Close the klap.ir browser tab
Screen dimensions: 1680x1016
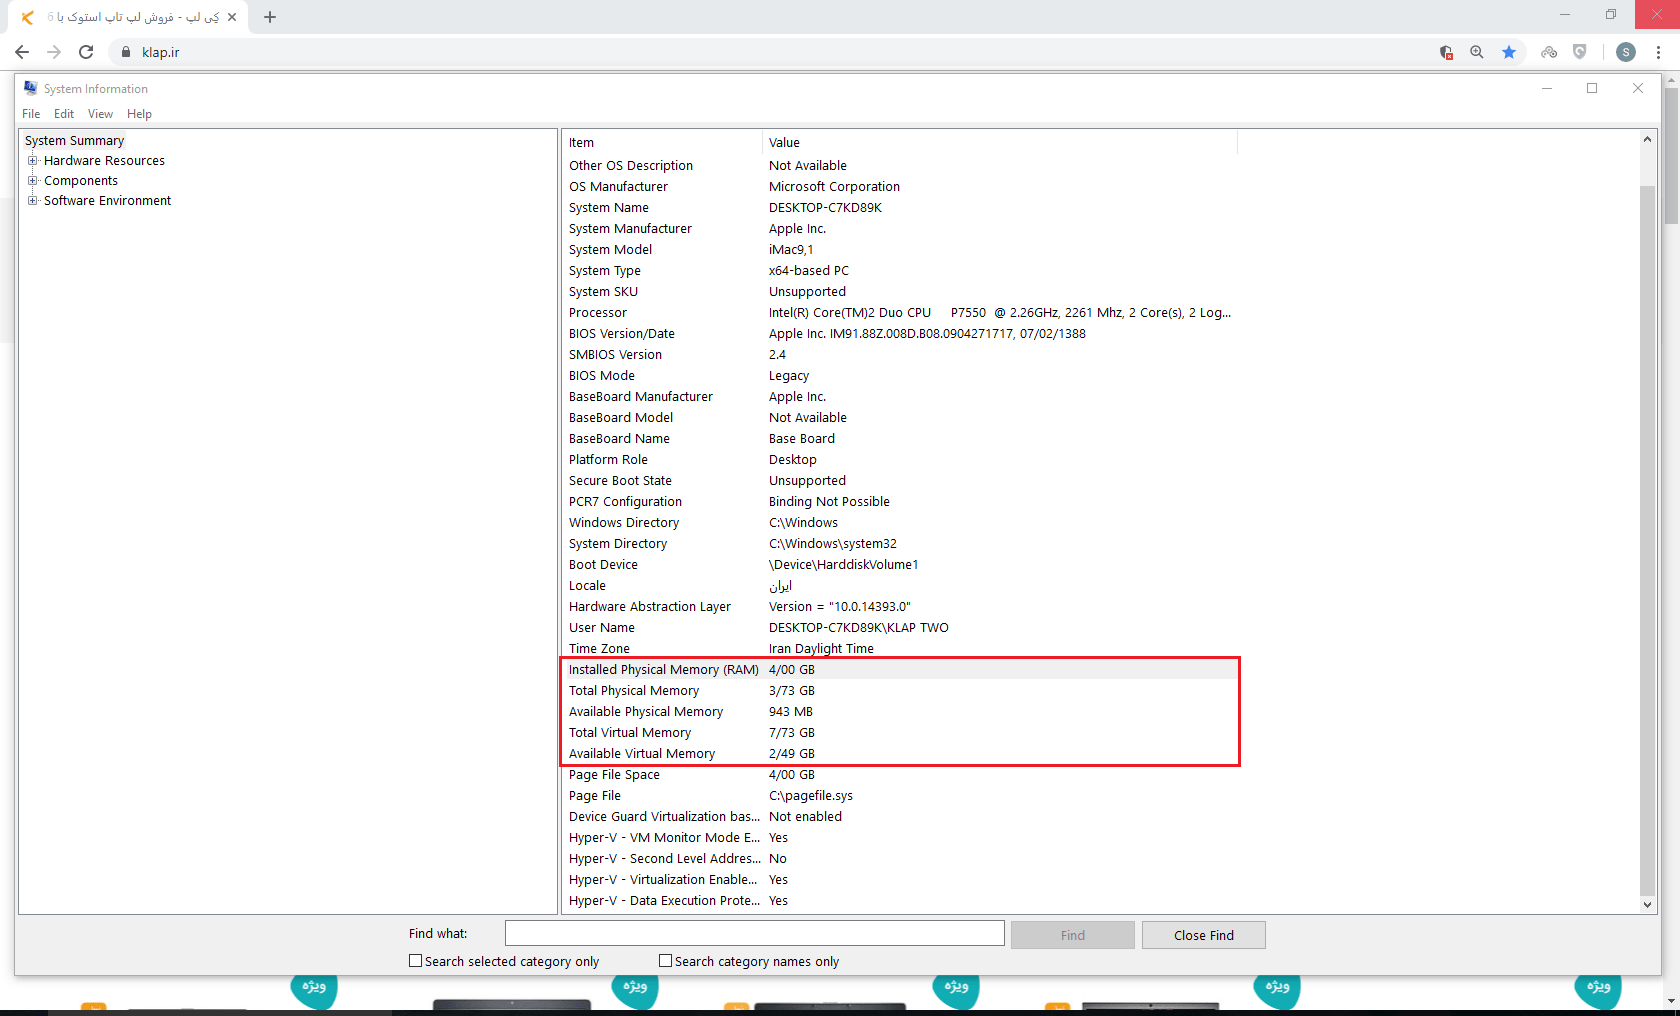point(232,17)
